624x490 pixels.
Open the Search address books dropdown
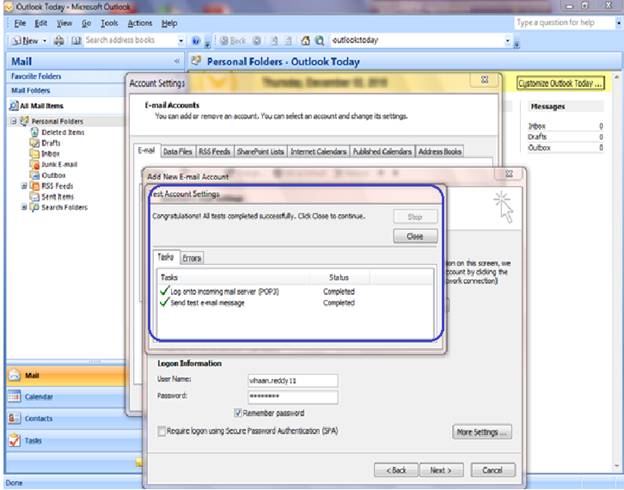coord(181,41)
